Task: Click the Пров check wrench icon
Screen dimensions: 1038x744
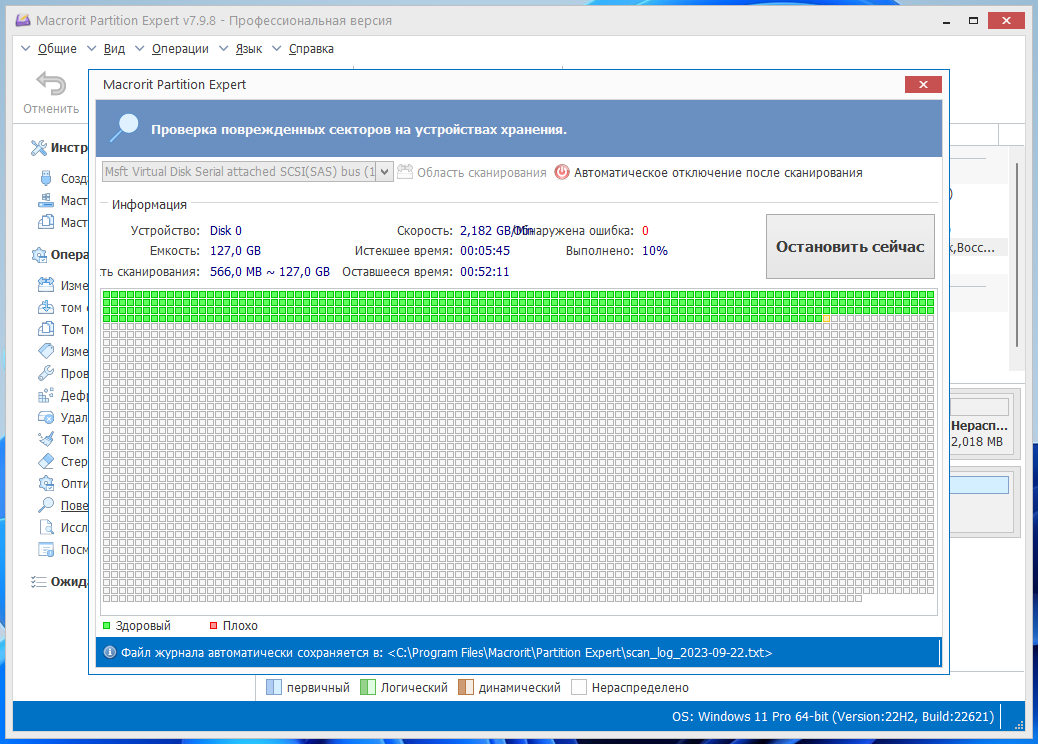Action: pyautogui.click(x=46, y=373)
